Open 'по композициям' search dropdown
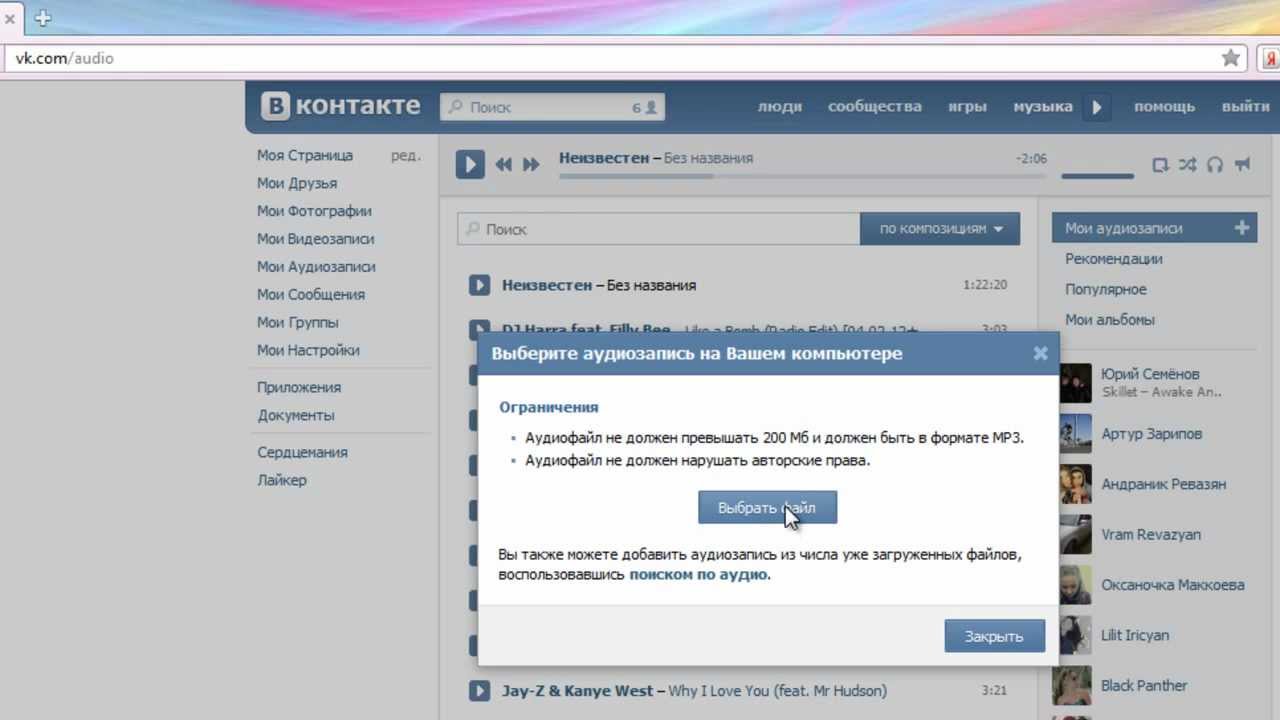 940,229
